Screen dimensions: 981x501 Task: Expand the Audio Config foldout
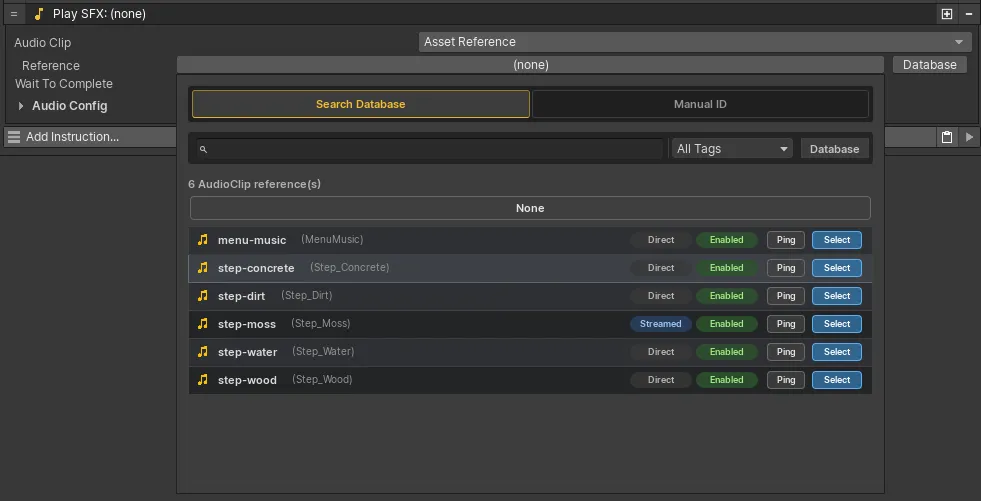click(21, 106)
